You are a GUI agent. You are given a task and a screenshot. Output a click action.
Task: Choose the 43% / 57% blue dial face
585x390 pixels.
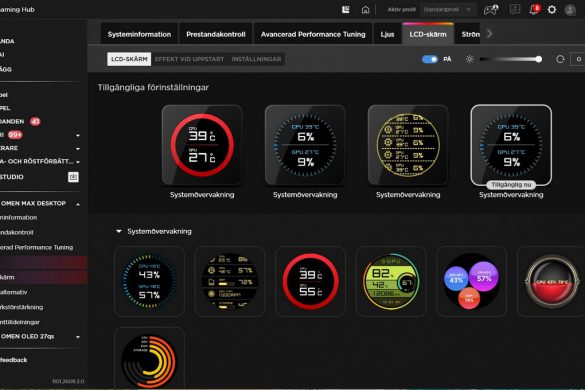tap(149, 281)
